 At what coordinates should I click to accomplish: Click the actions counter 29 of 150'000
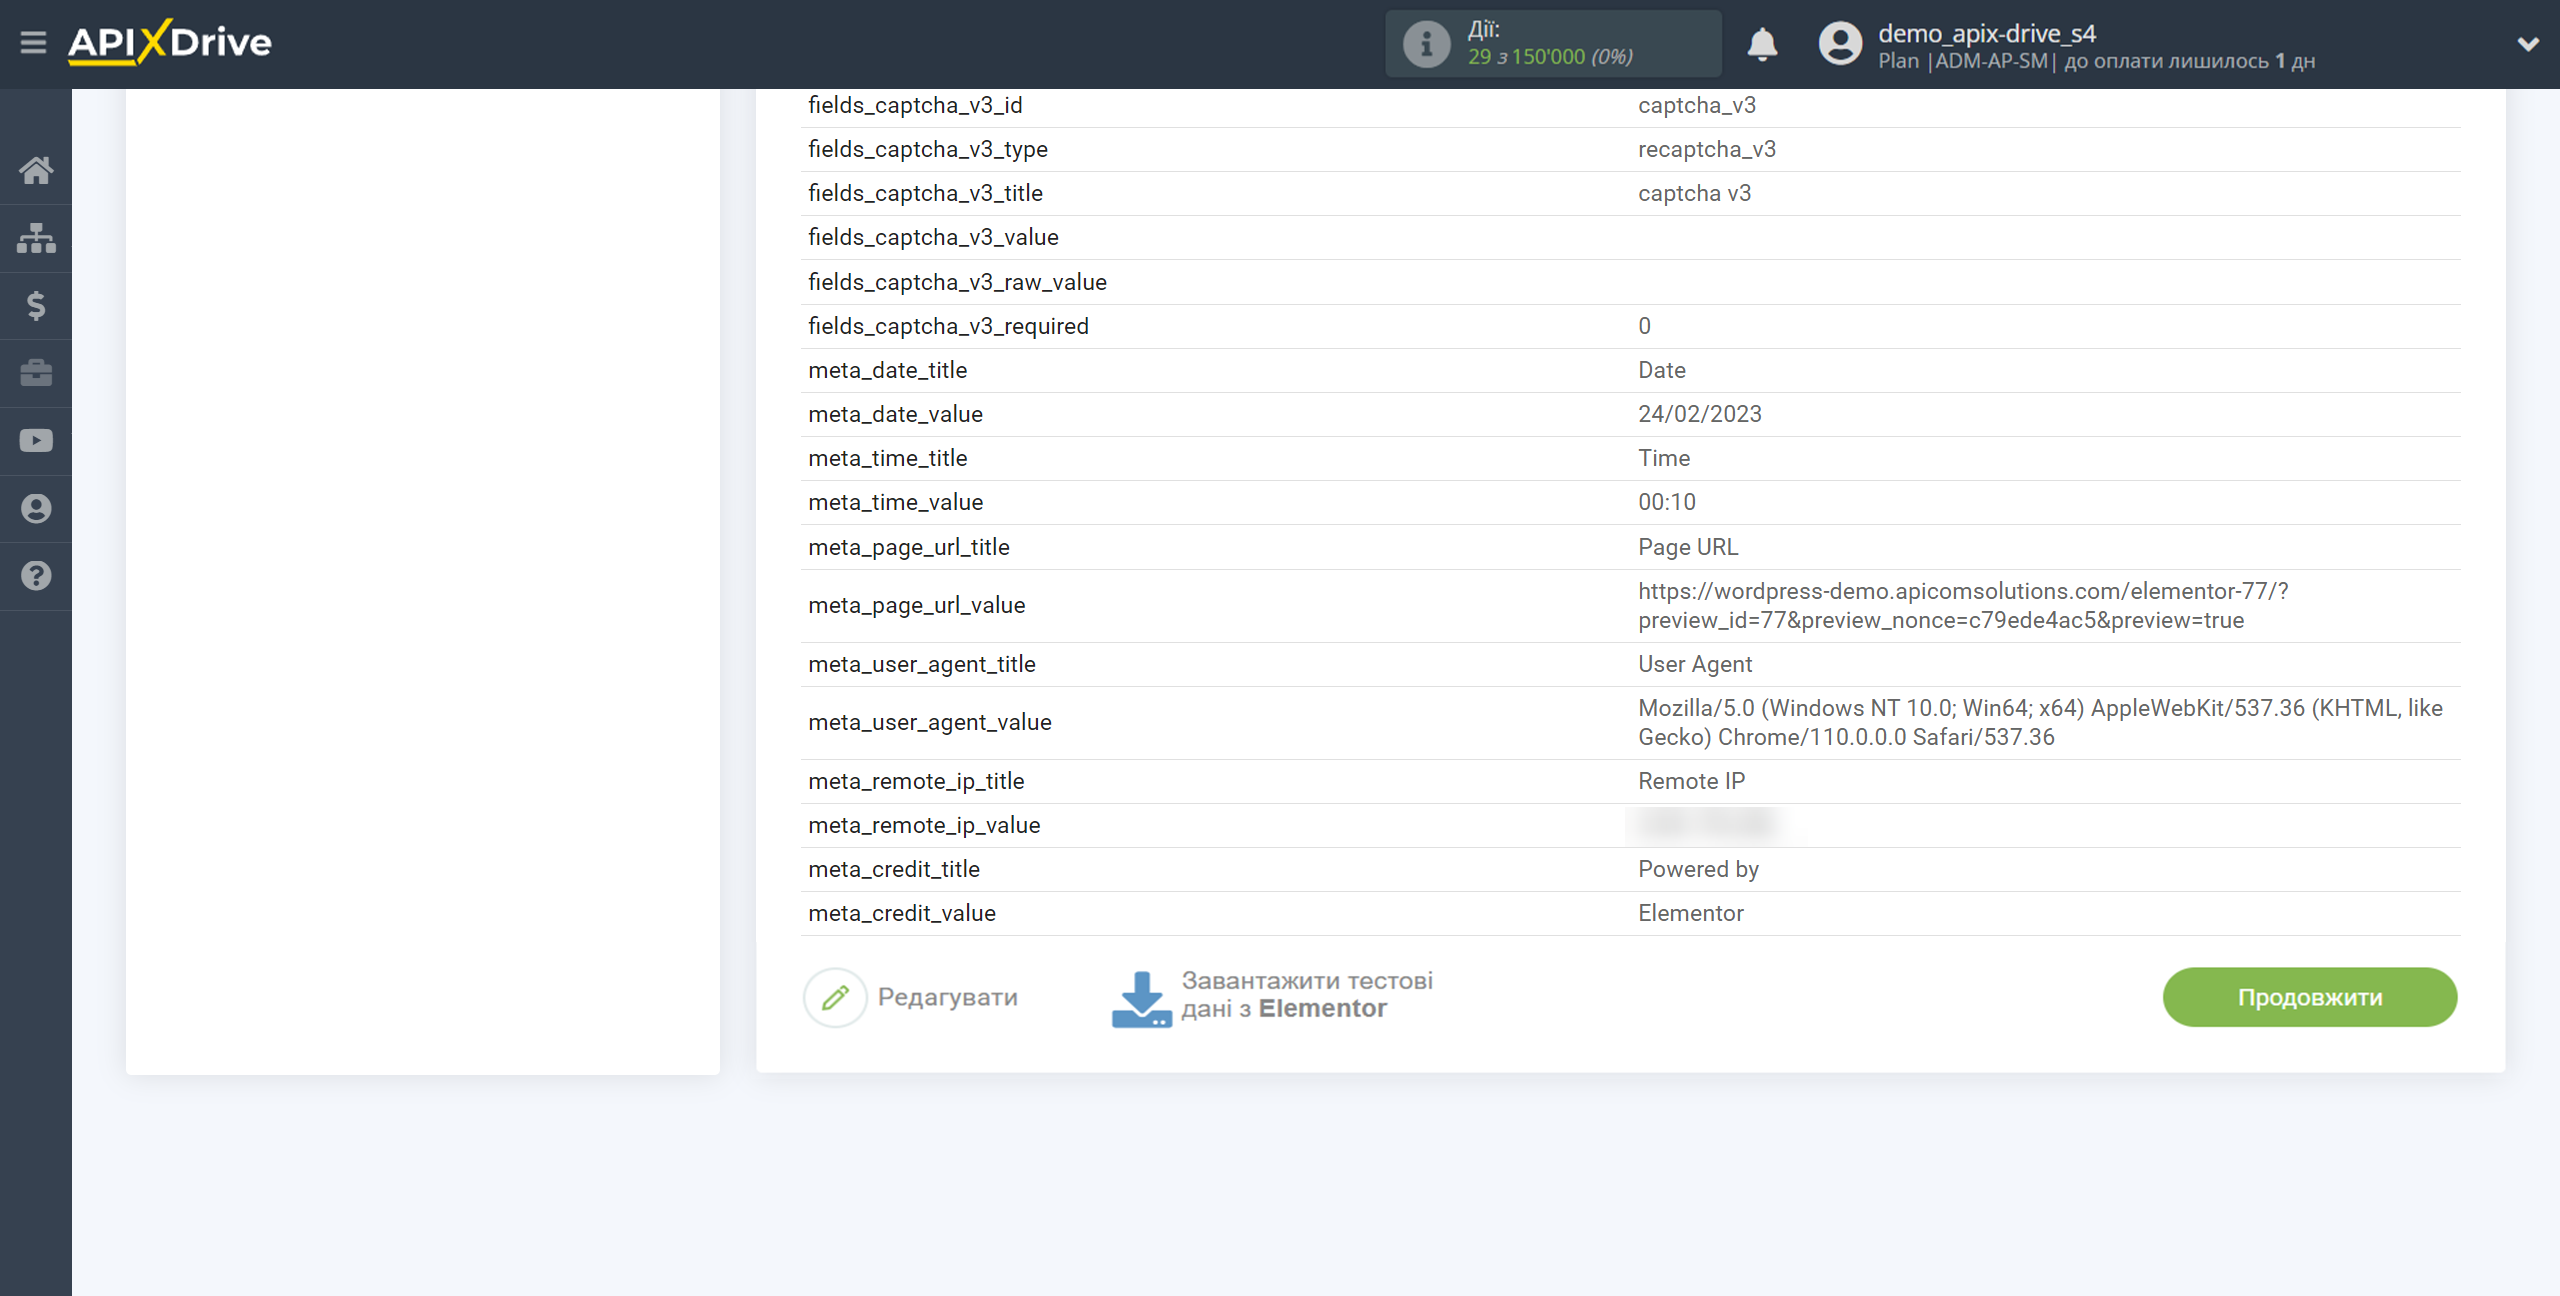pos(1550,57)
